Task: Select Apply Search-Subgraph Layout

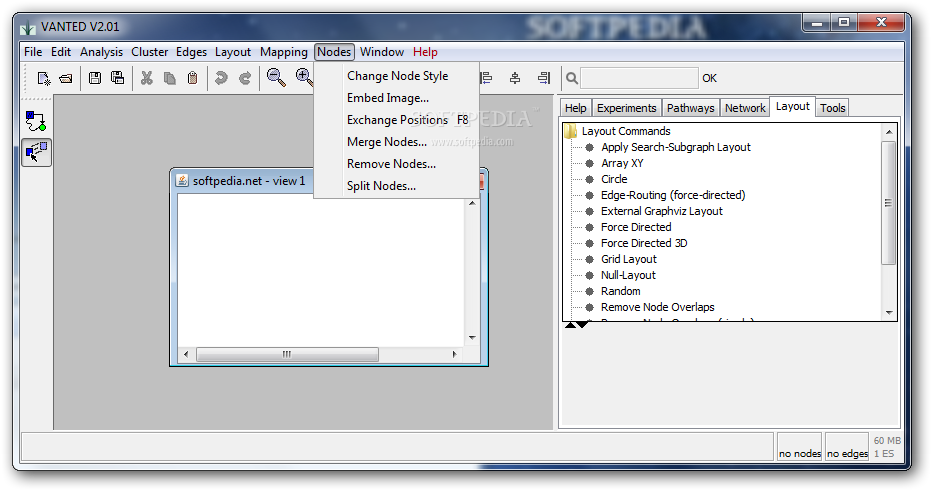Action: point(676,147)
